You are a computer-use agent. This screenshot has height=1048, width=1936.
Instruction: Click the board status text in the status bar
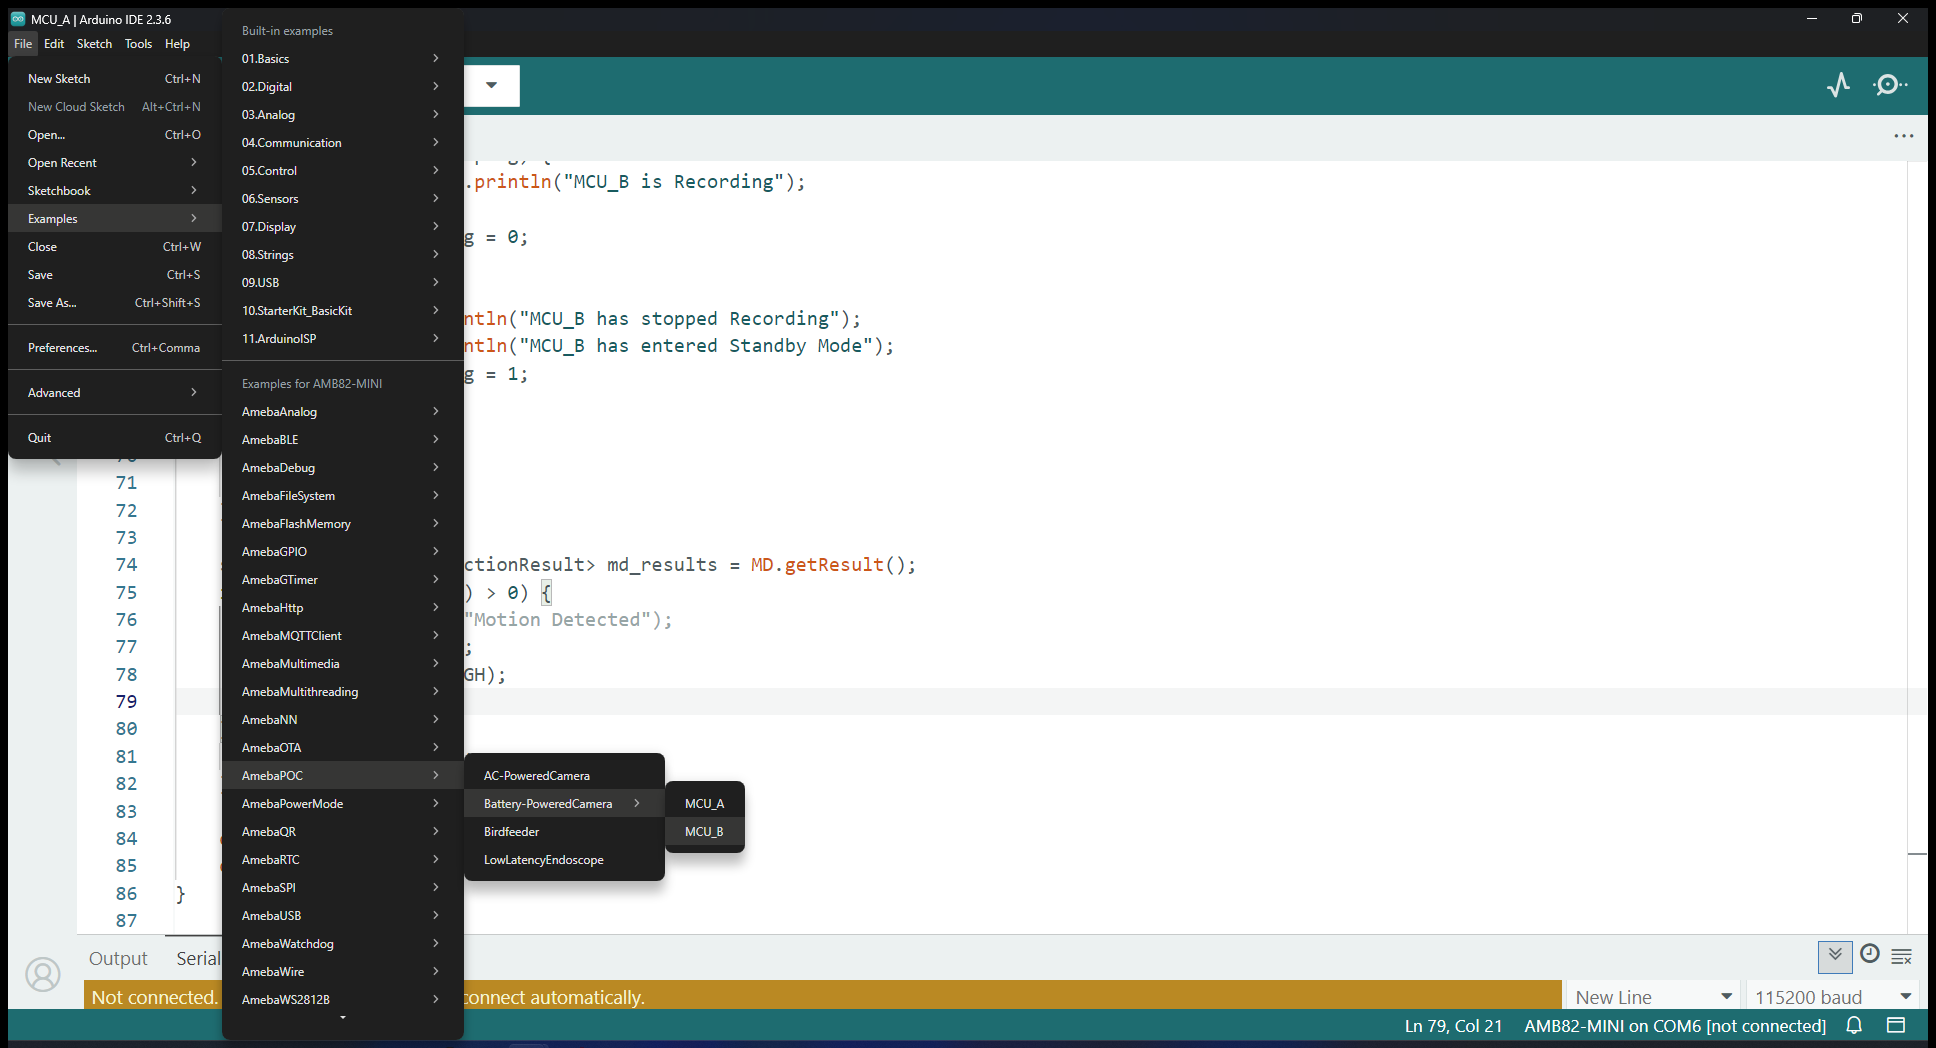pyautogui.click(x=1674, y=1026)
